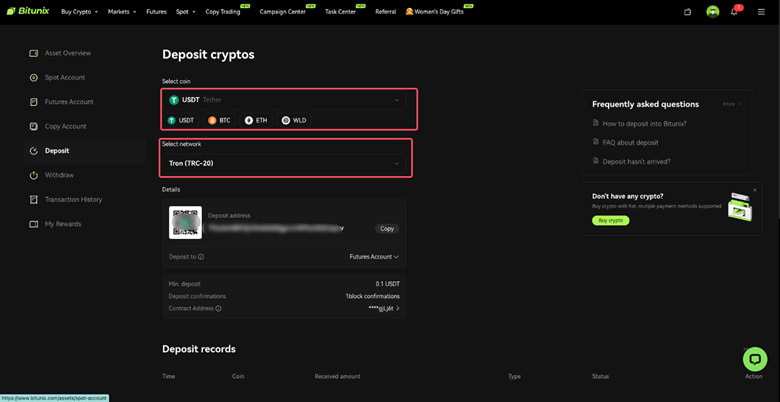
Task: Select the BTC quick coin chip
Action: (x=219, y=120)
